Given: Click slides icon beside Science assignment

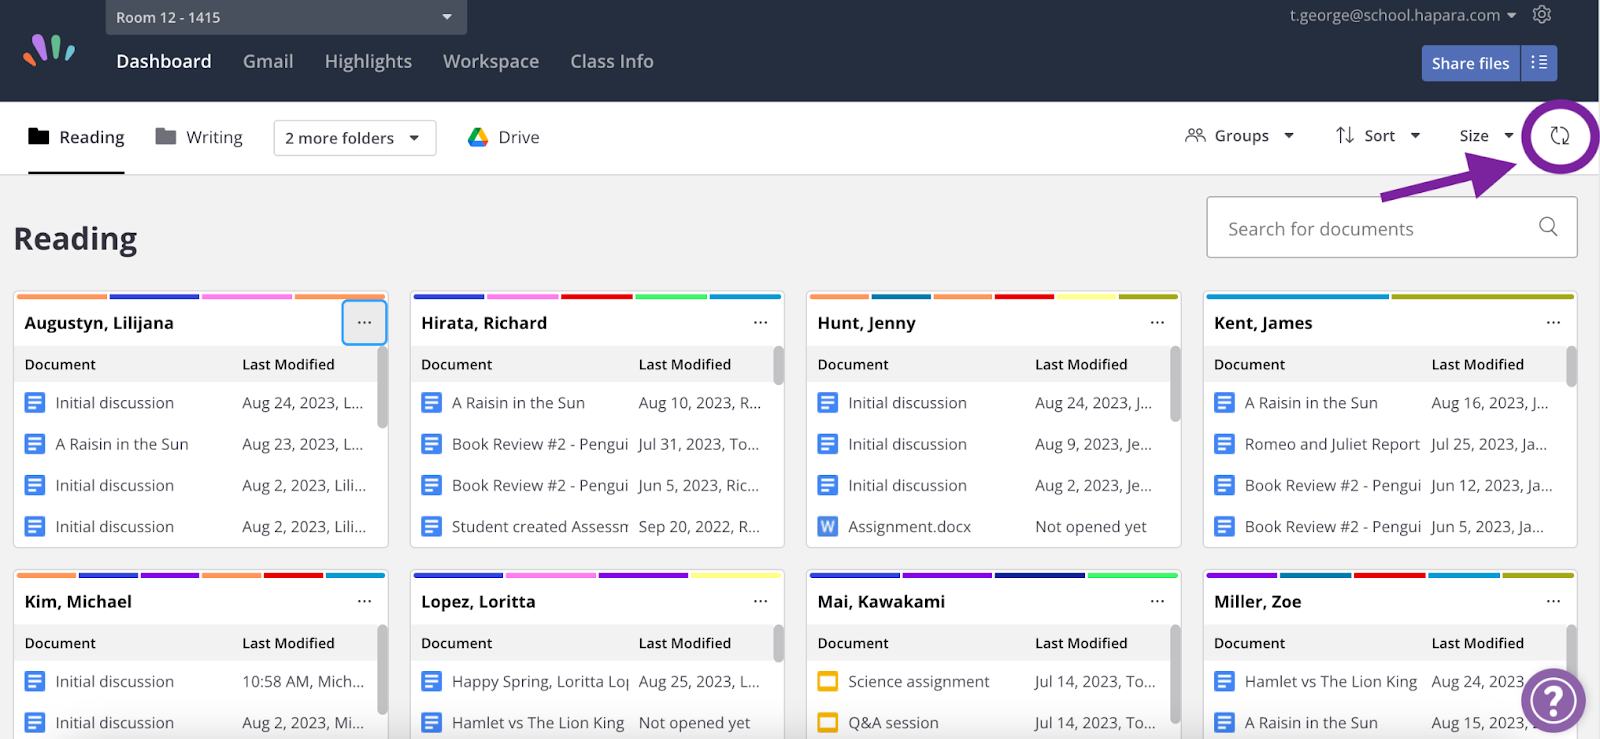Looking at the screenshot, I should pos(828,681).
